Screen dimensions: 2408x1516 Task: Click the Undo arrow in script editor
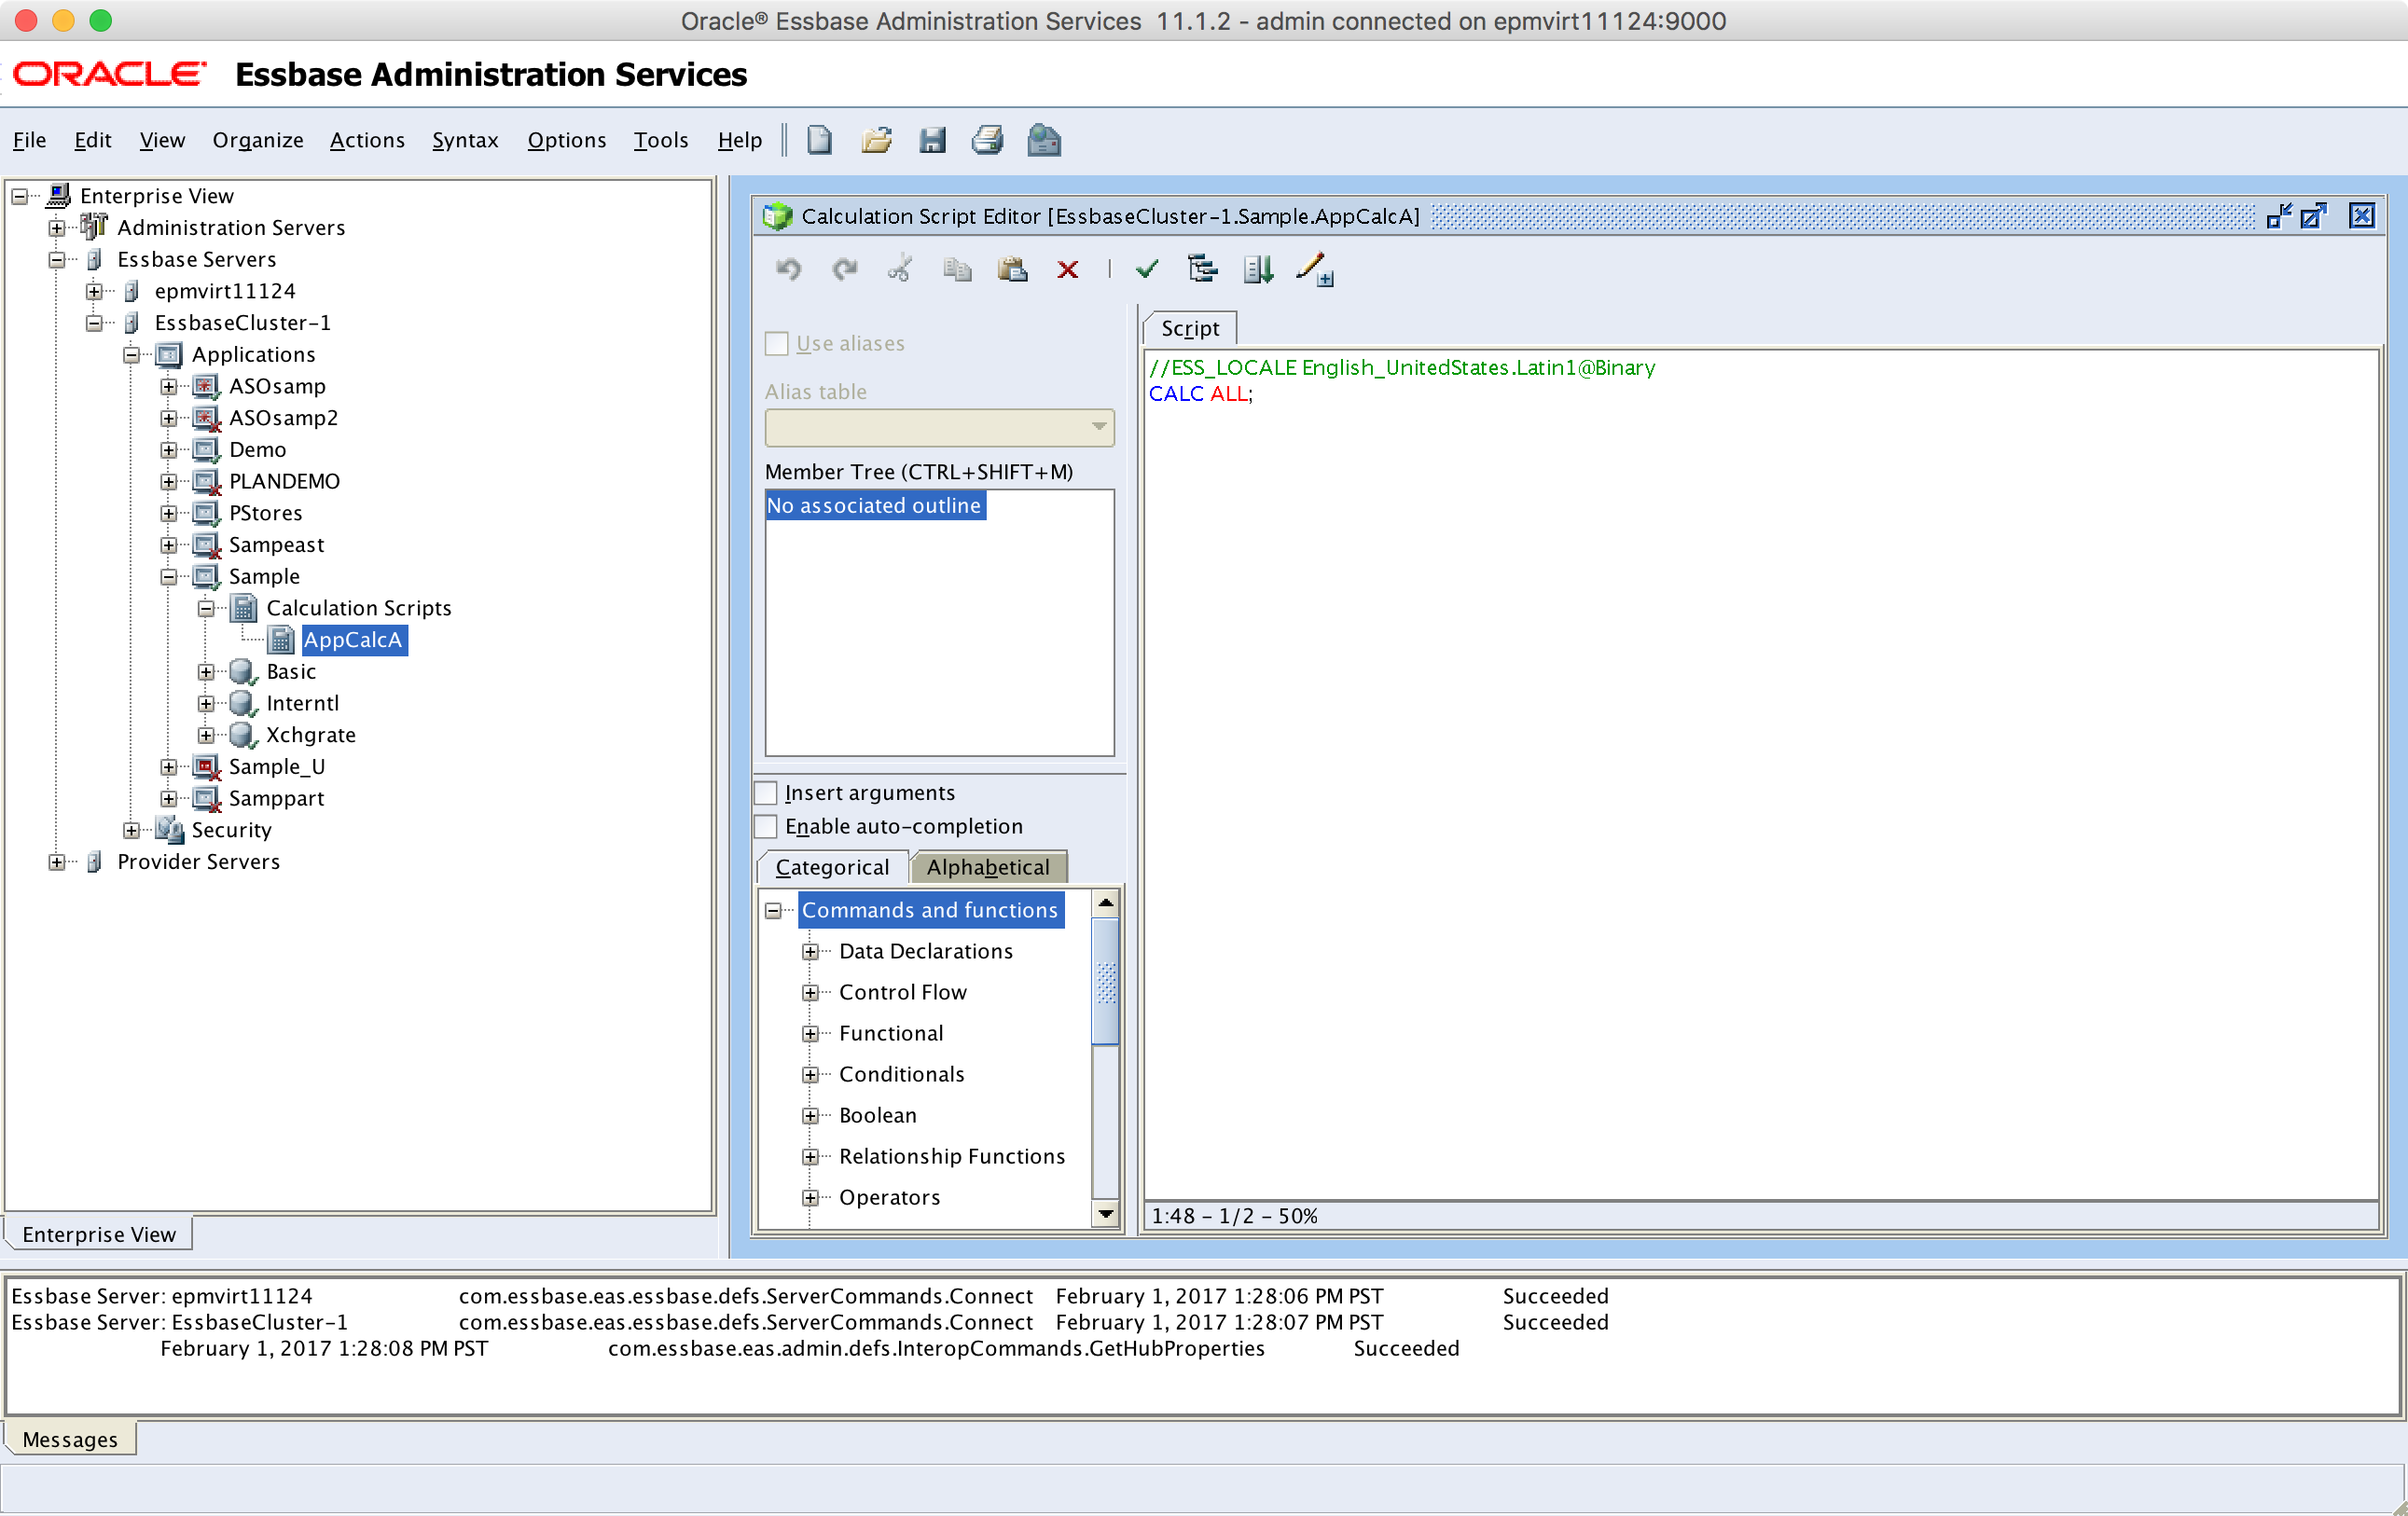pos(789,269)
